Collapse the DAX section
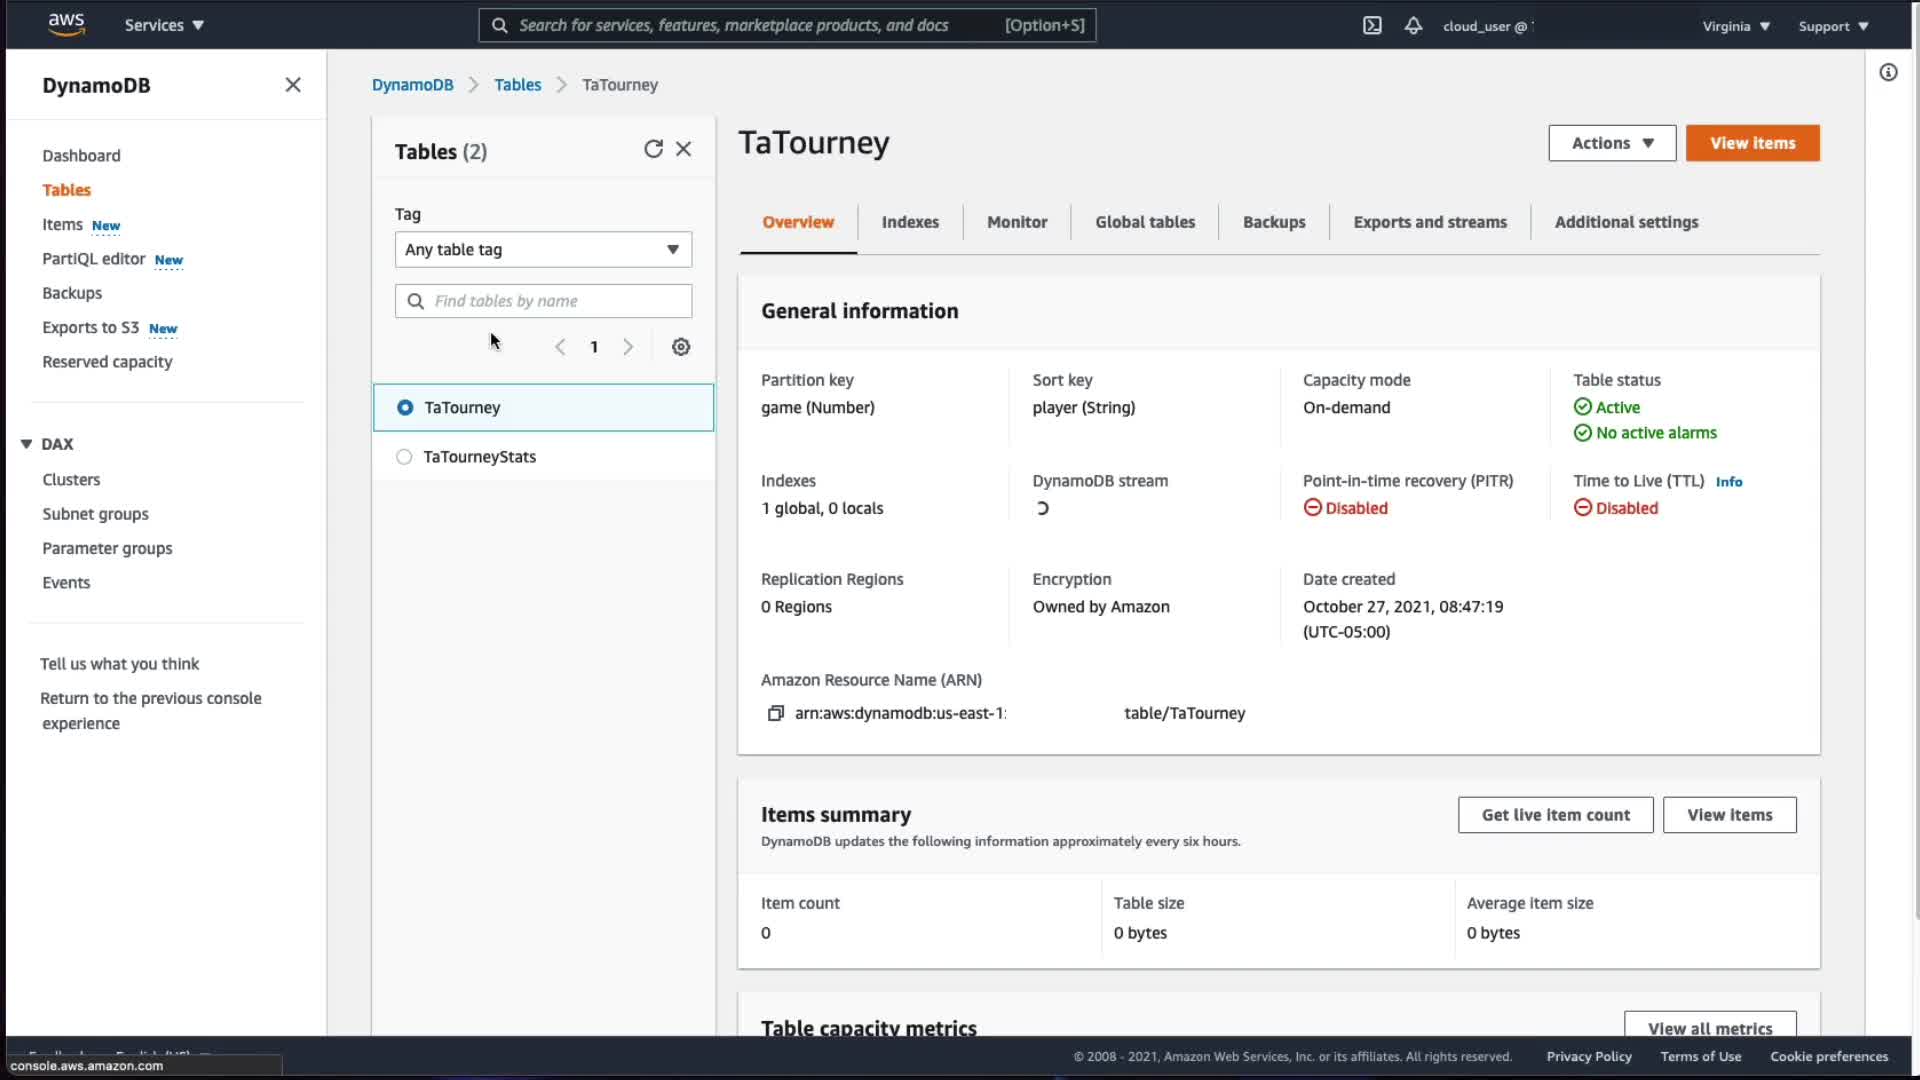This screenshot has height=1080, width=1920. [27, 444]
